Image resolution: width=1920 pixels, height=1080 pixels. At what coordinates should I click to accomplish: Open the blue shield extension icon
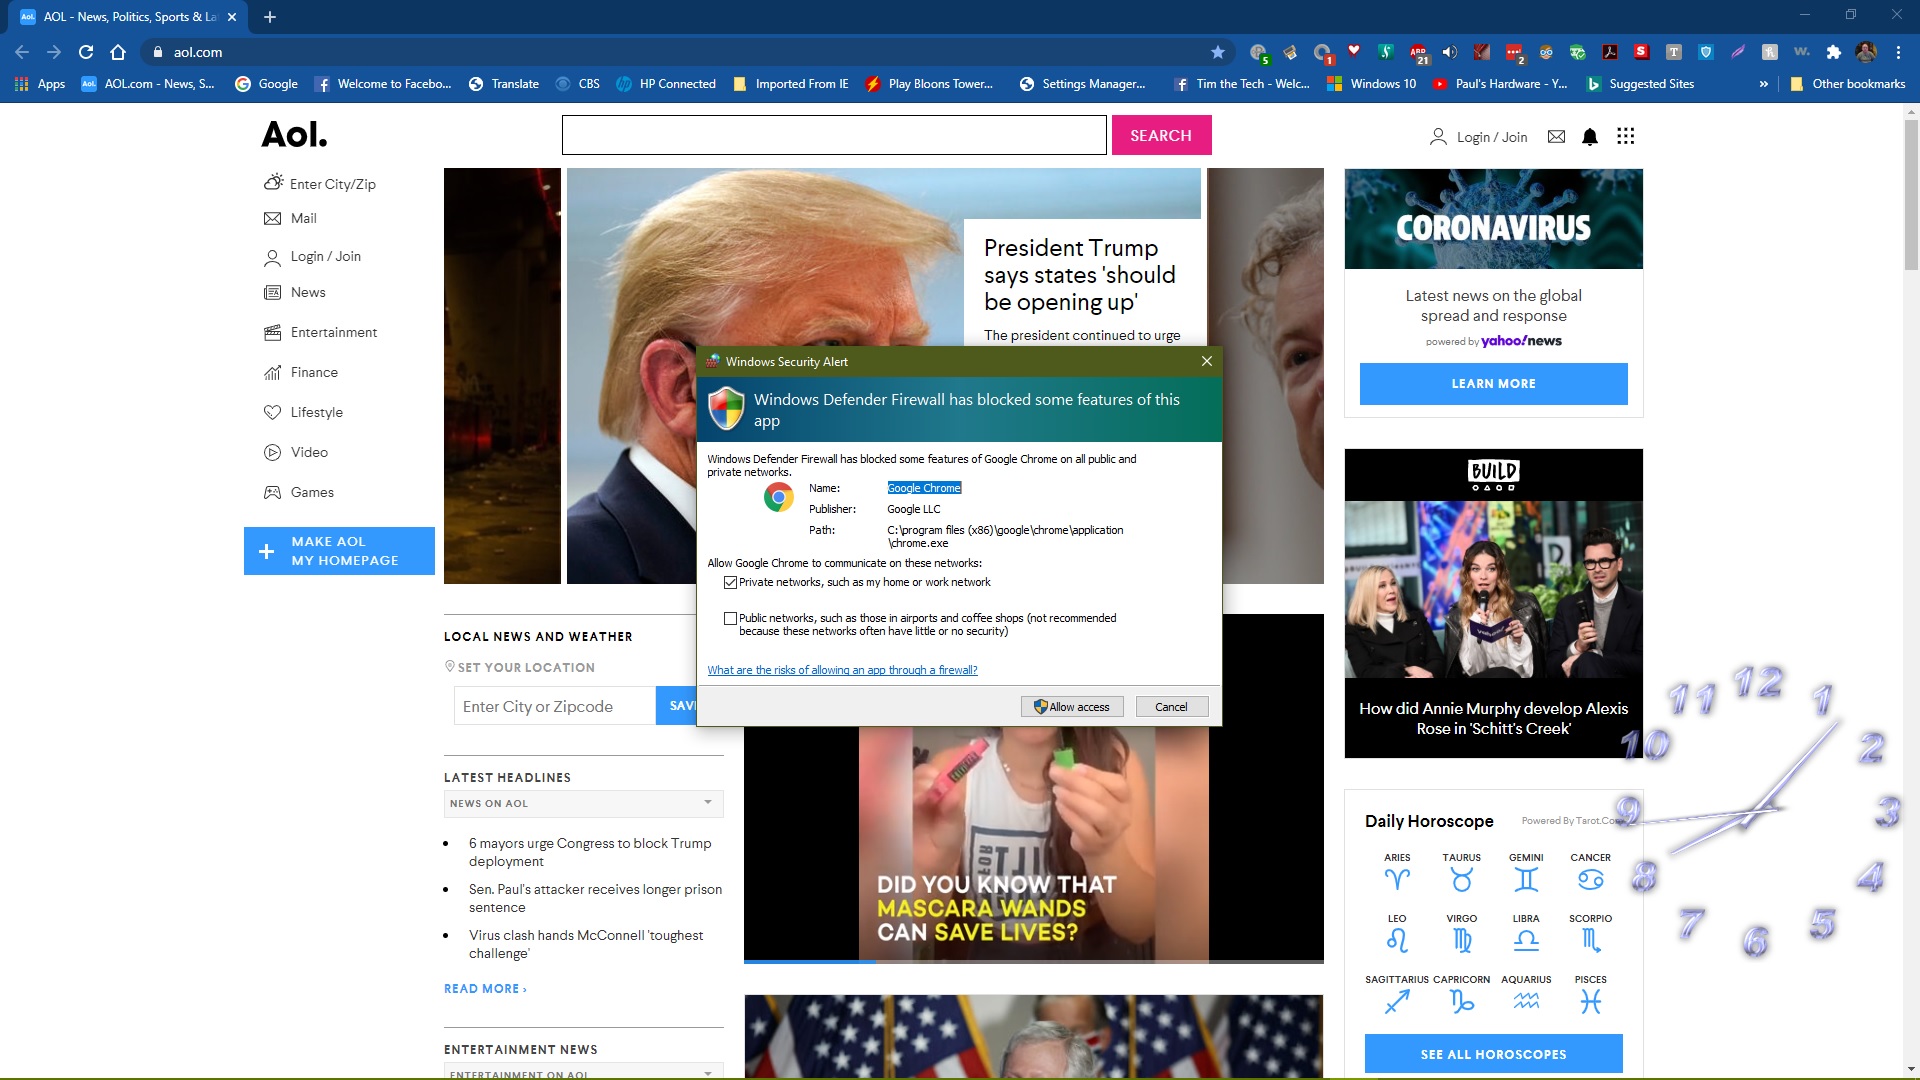(x=1706, y=52)
